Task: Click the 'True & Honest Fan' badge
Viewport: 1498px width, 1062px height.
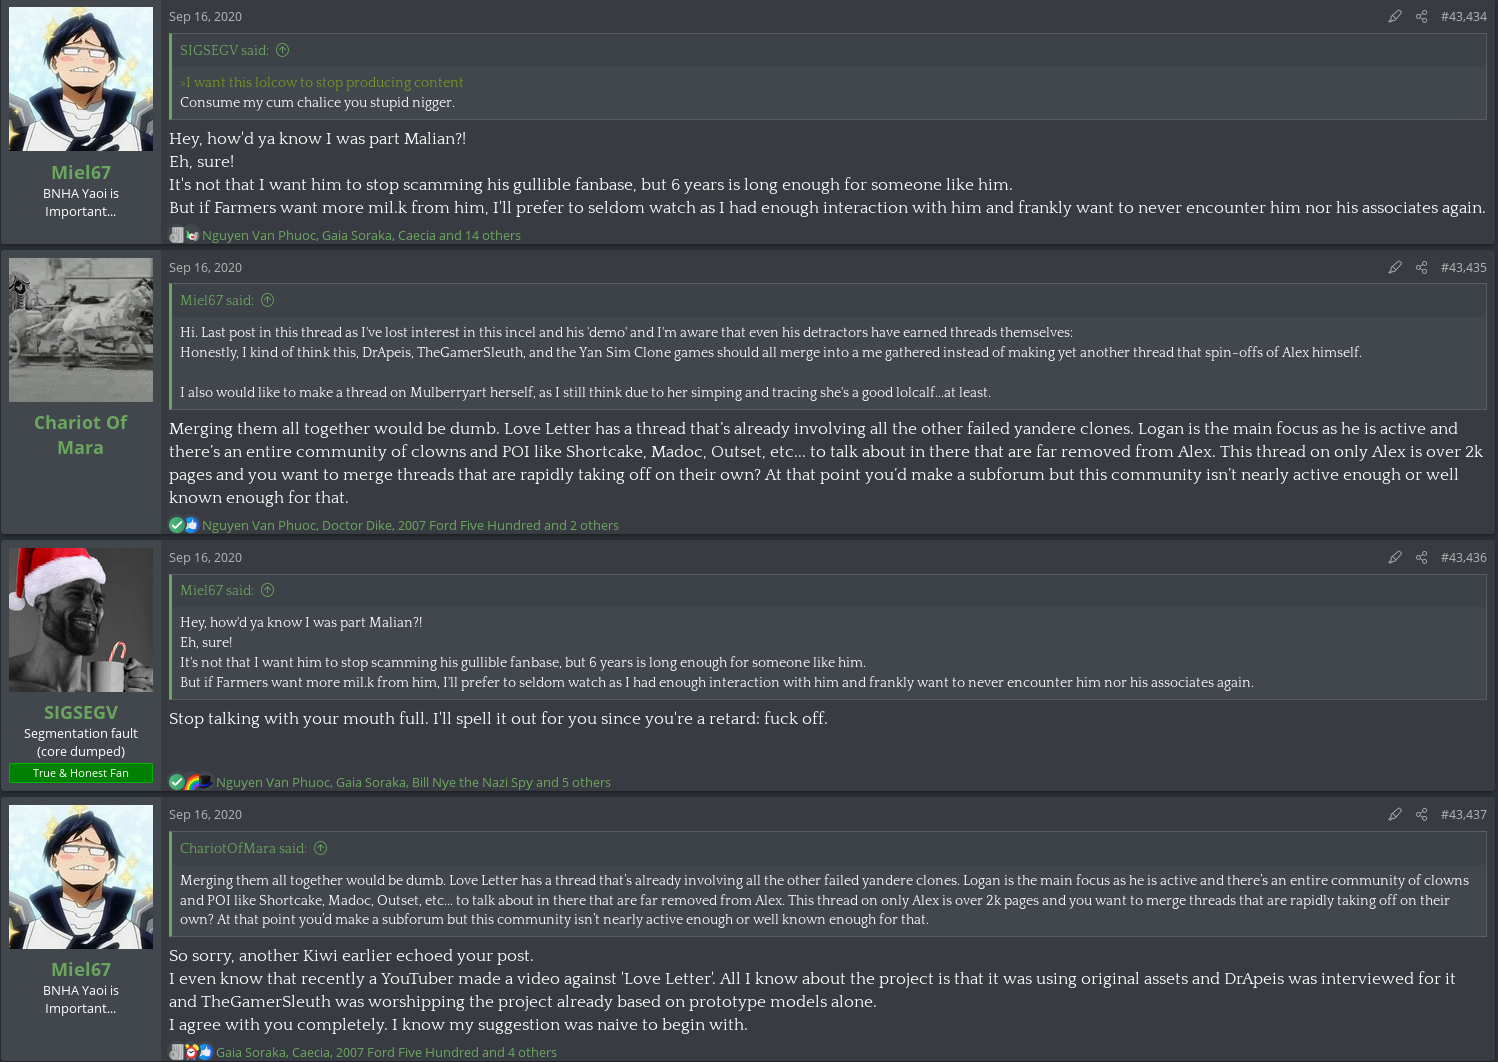Action: (81, 773)
